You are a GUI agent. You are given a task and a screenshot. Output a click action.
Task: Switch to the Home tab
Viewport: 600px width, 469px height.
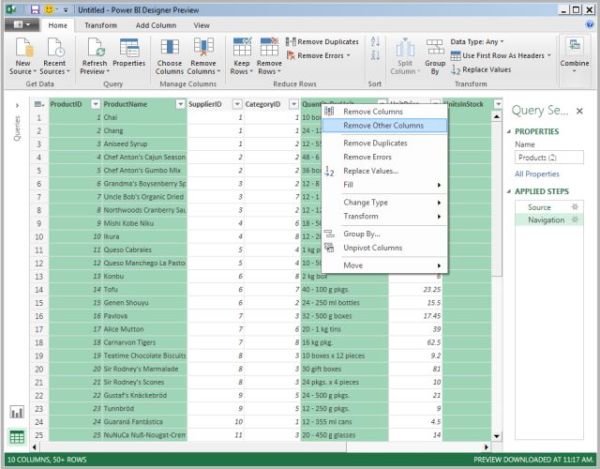(58, 25)
